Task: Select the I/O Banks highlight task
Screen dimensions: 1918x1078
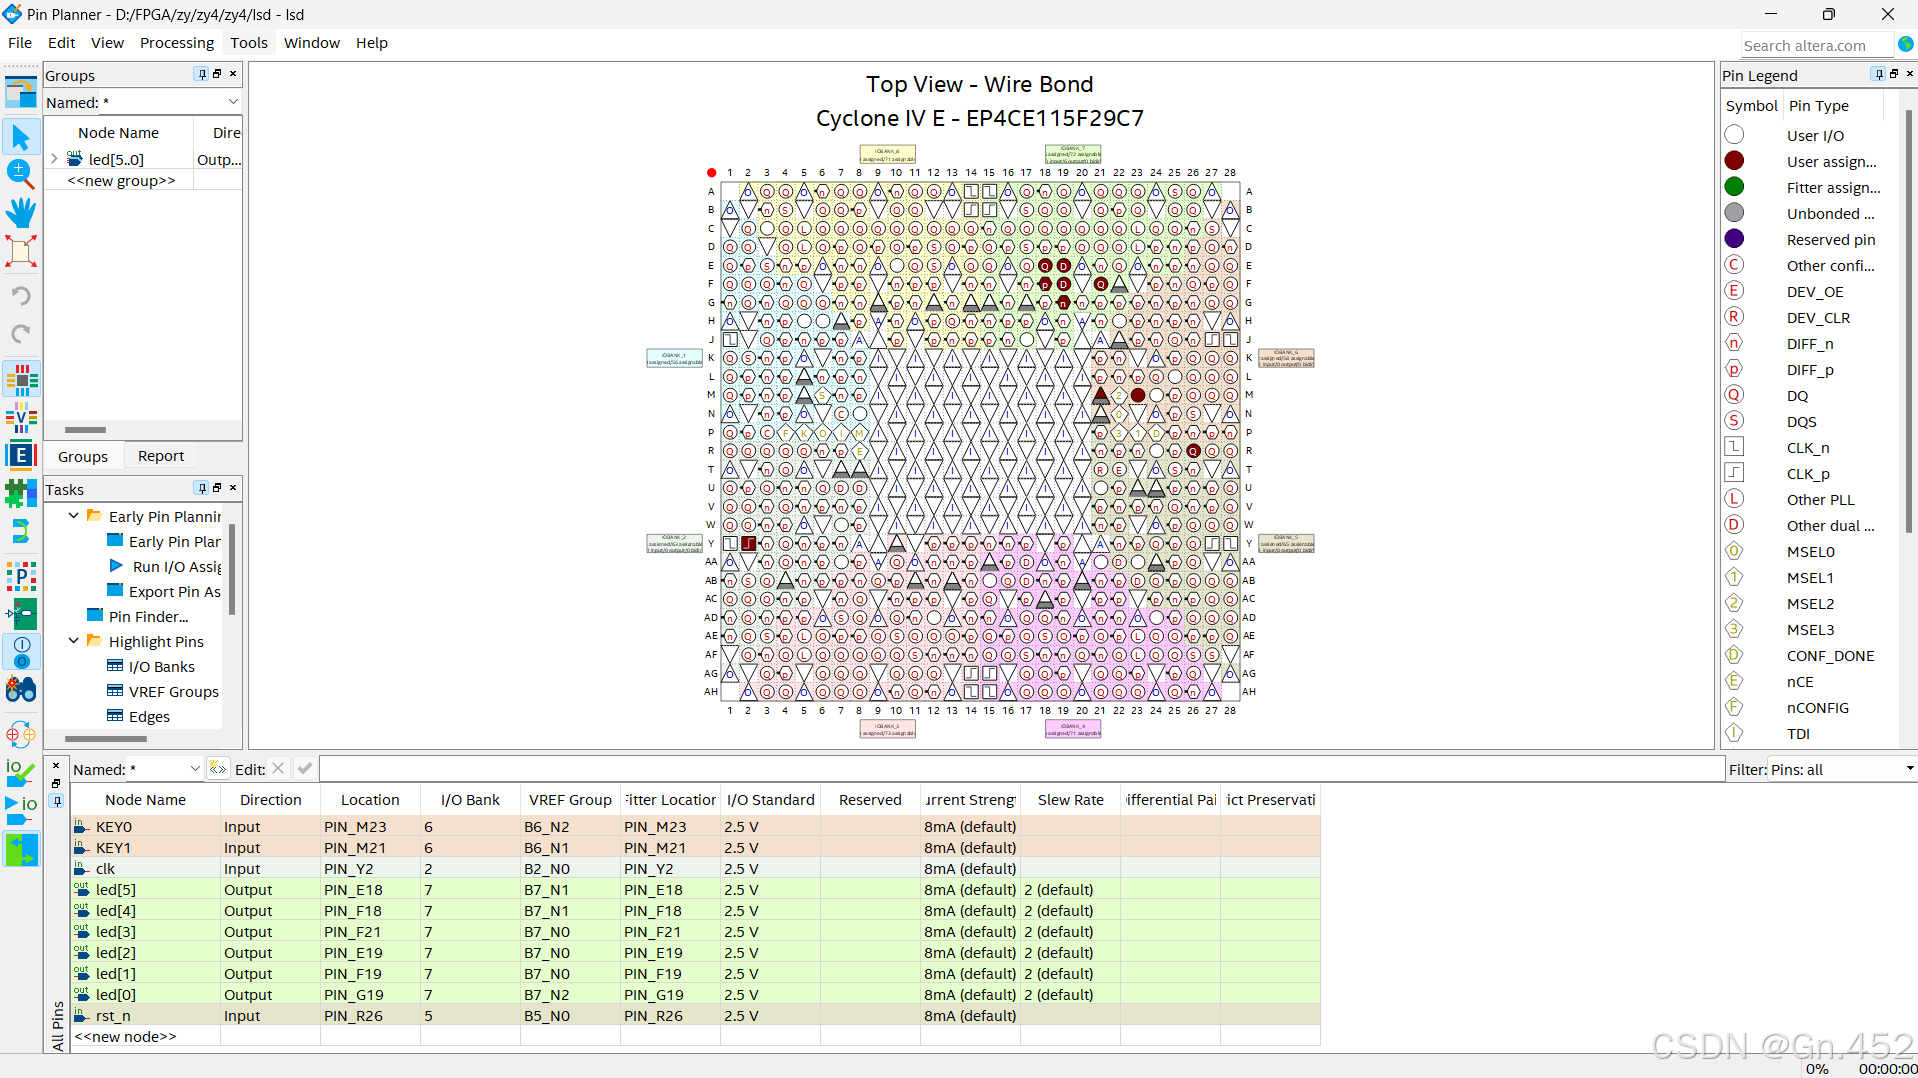Action: [x=161, y=666]
